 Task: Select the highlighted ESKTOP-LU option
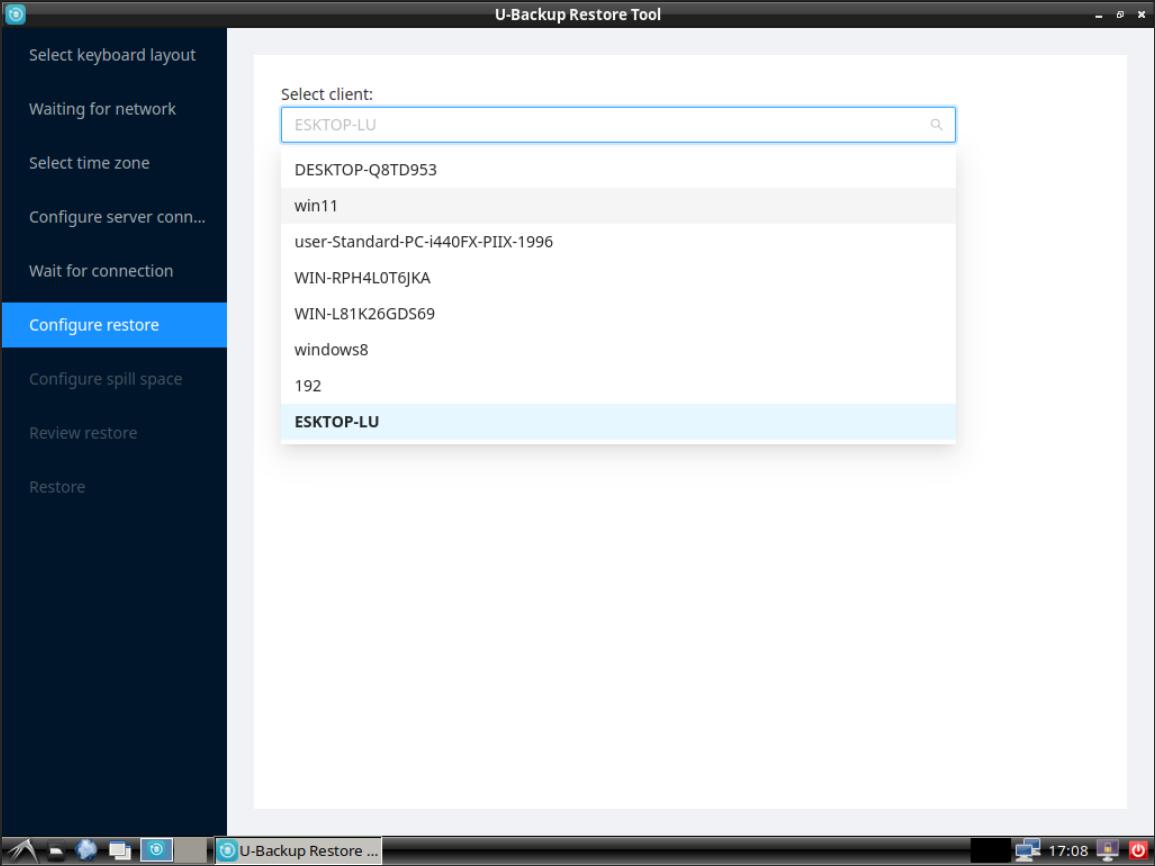click(336, 422)
